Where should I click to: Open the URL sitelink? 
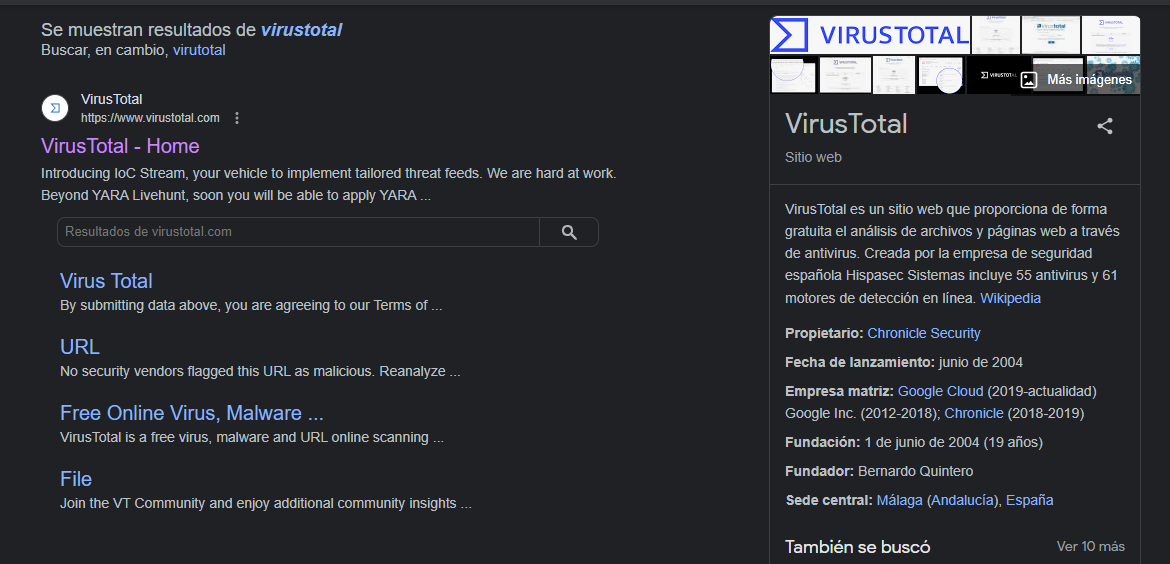point(80,347)
